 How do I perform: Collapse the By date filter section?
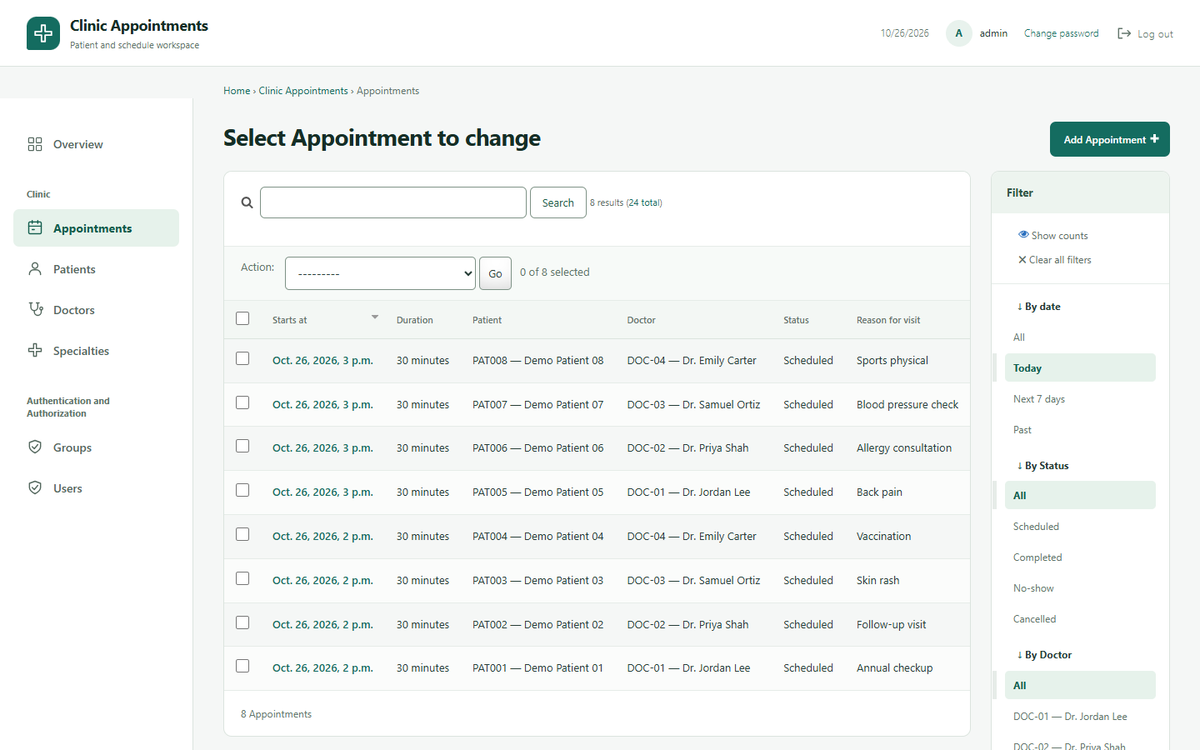pyautogui.click(x=1038, y=307)
